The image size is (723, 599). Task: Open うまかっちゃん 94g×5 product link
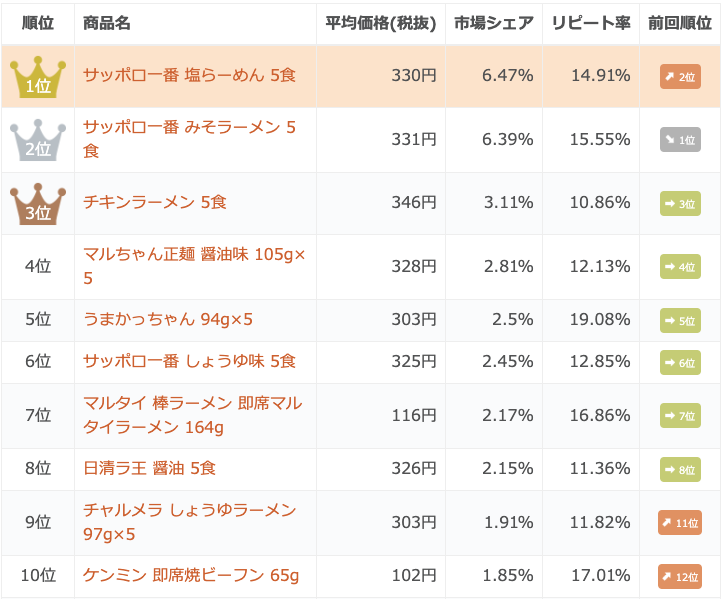(x=168, y=319)
